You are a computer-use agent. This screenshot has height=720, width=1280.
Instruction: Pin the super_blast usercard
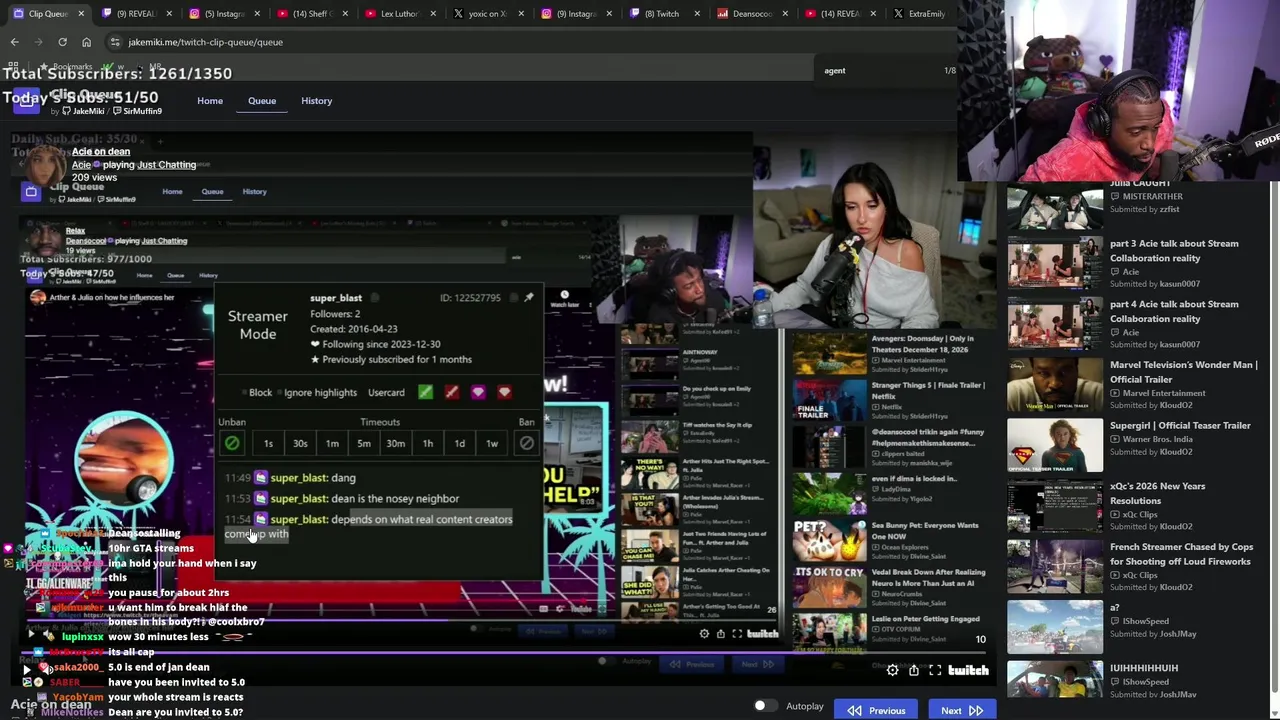click(529, 297)
